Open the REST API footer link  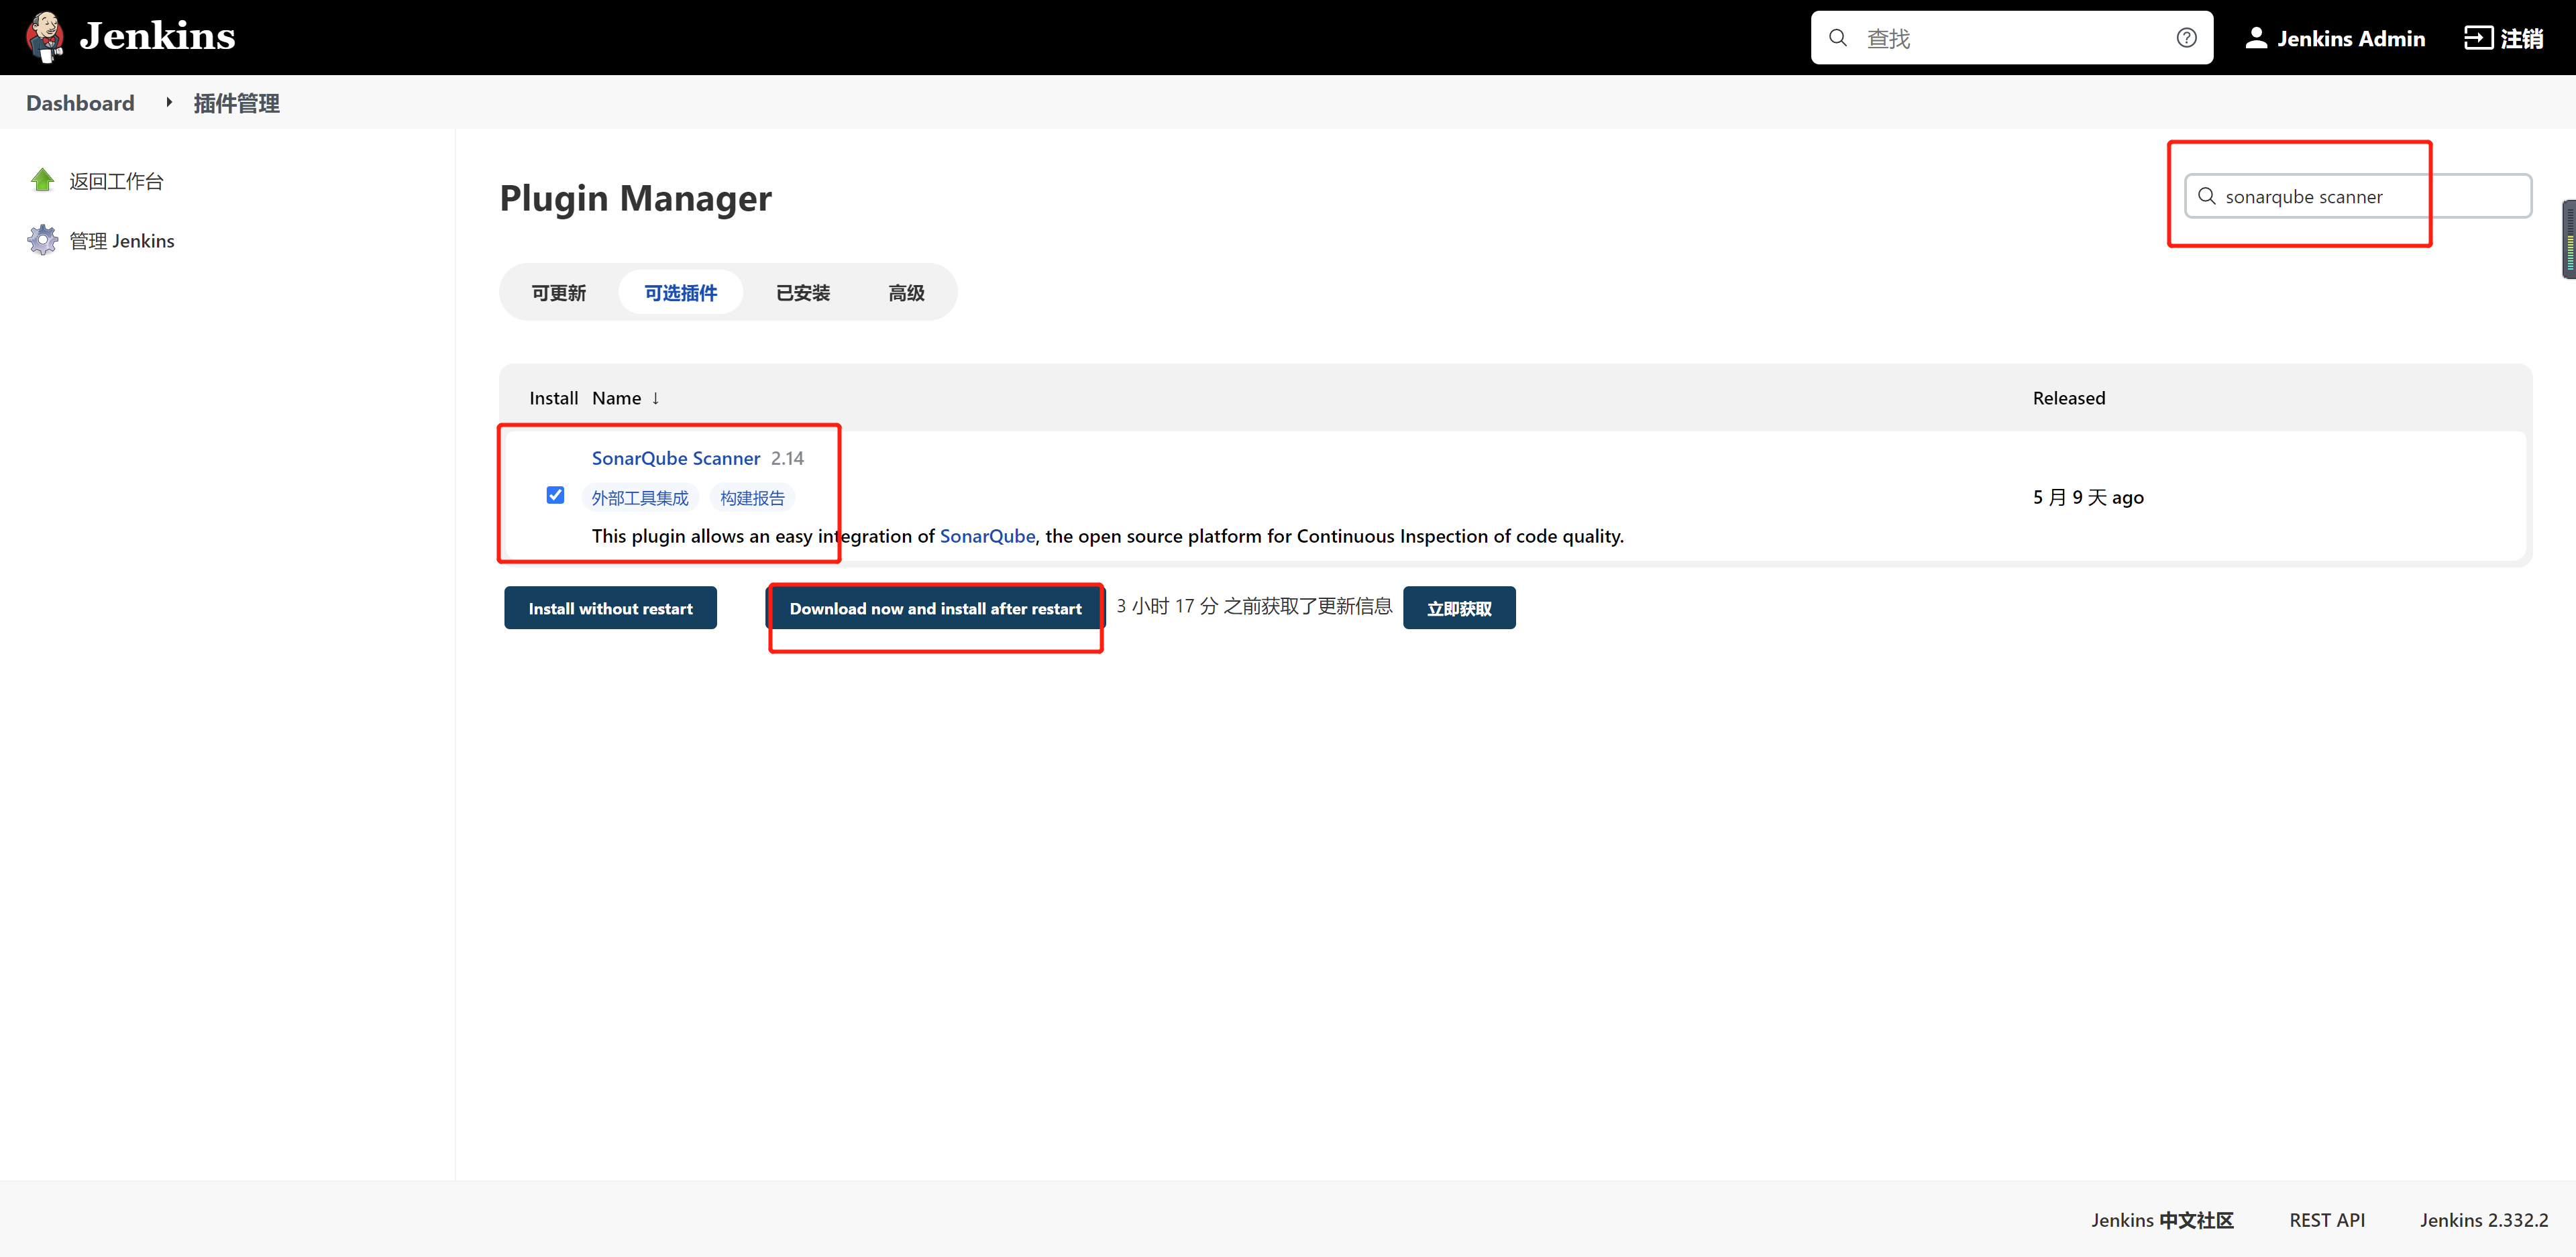tap(2327, 1220)
